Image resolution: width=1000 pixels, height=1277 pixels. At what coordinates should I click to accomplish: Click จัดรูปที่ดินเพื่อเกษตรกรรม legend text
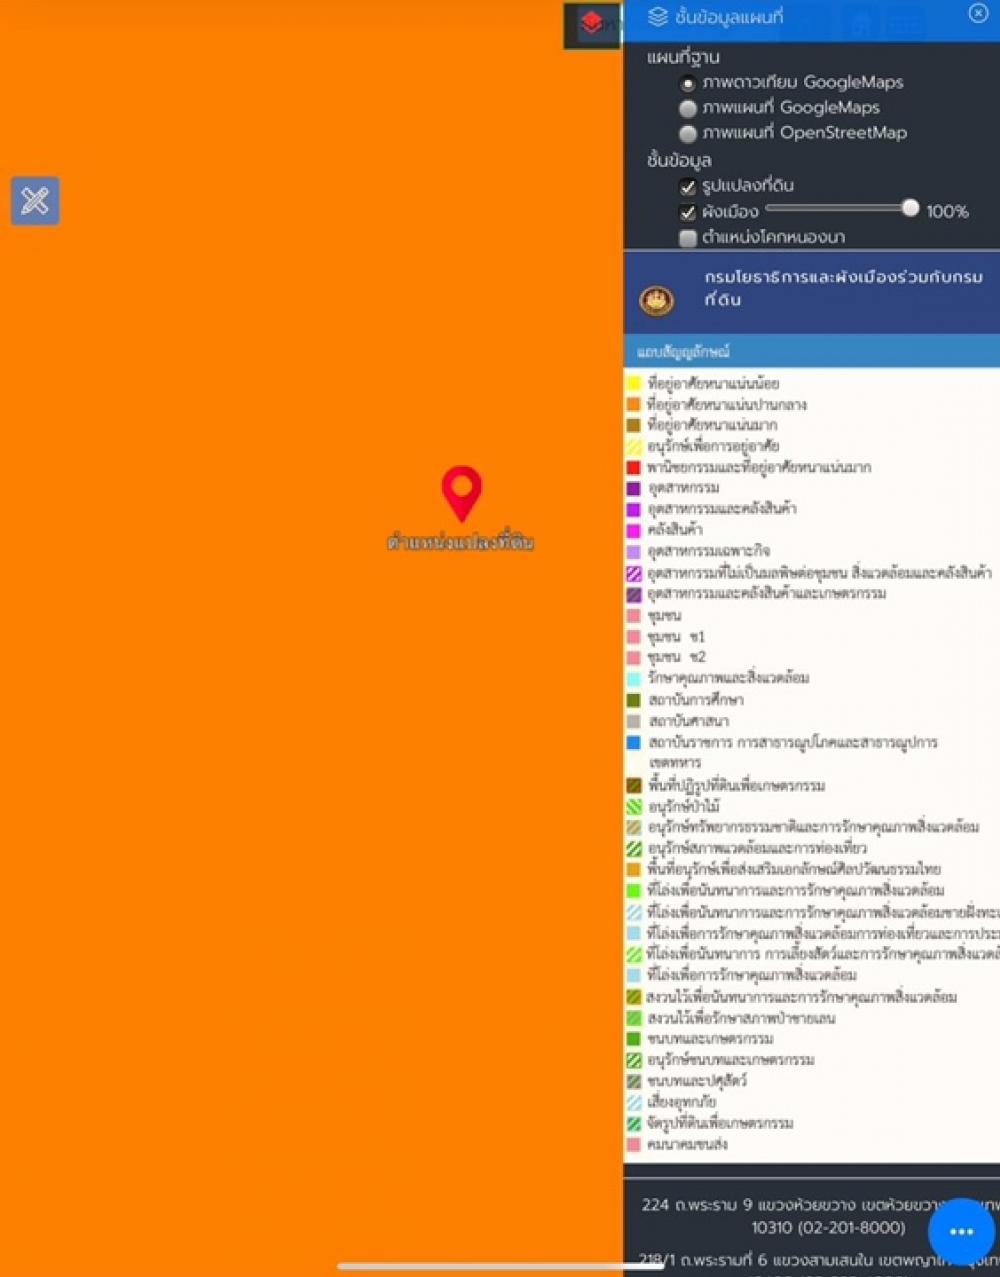click(x=720, y=1124)
